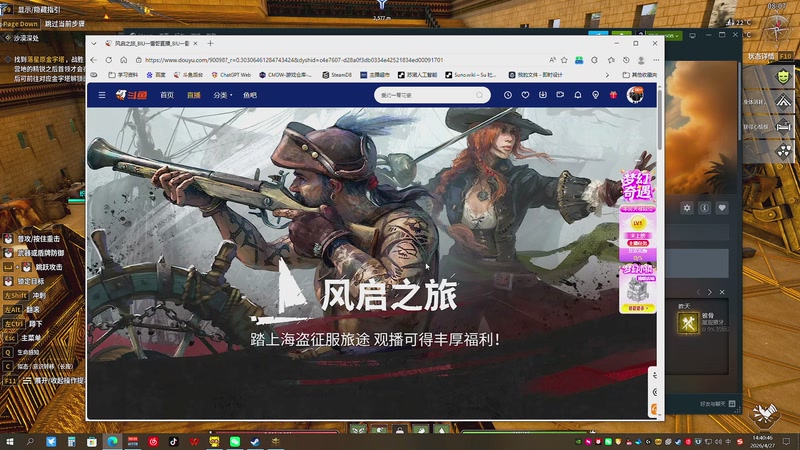Add page to favorites with star icon
The height and width of the screenshot is (450, 800).
tap(564, 60)
